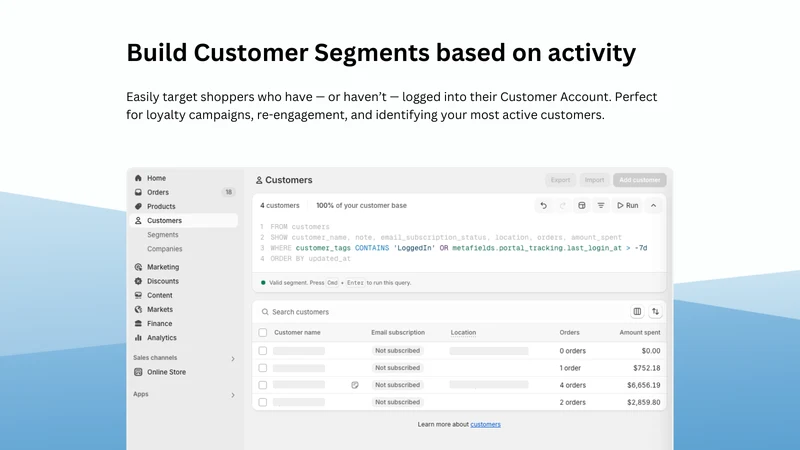Click the Email subscription column header

[398, 333]
